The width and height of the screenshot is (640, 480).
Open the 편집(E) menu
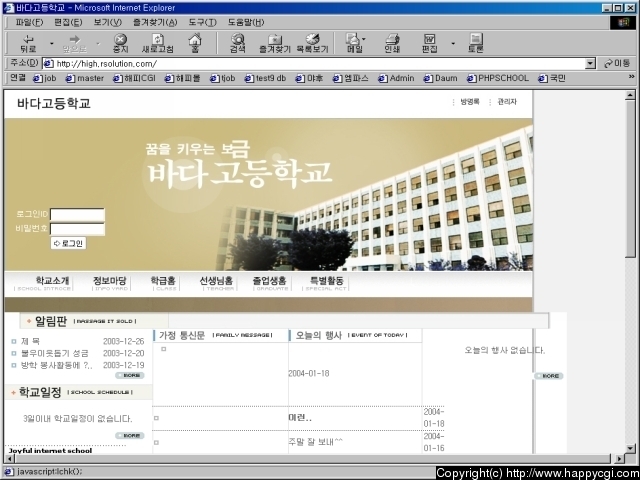(68, 22)
